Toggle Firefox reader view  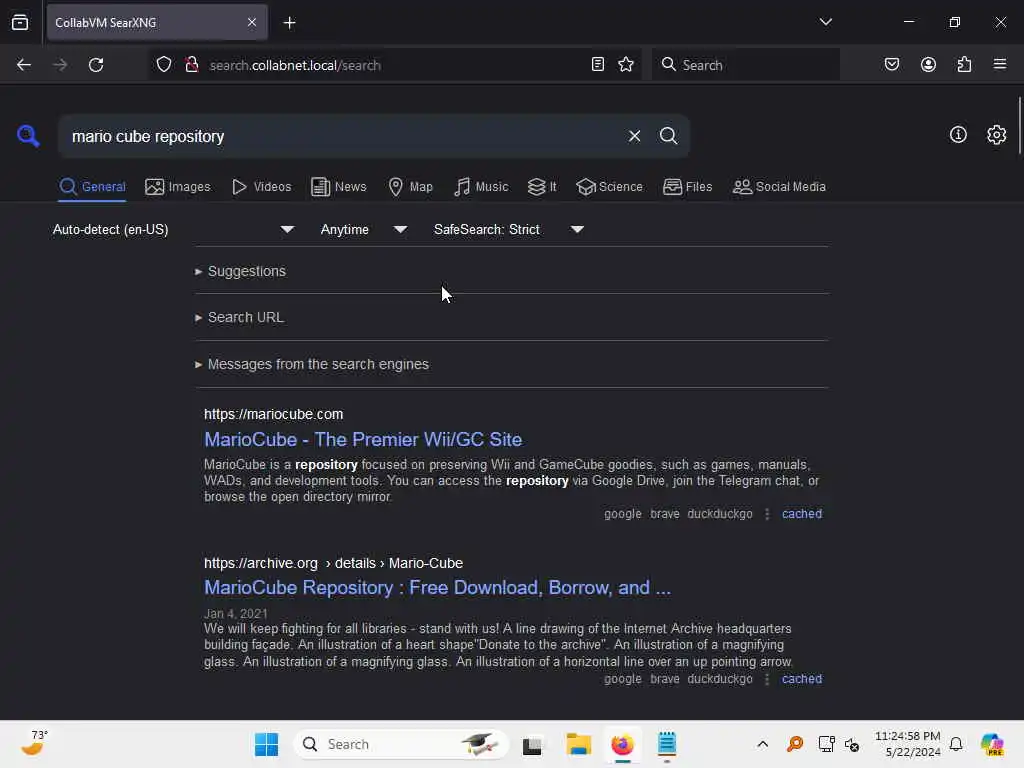pyautogui.click(x=598, y=65)
